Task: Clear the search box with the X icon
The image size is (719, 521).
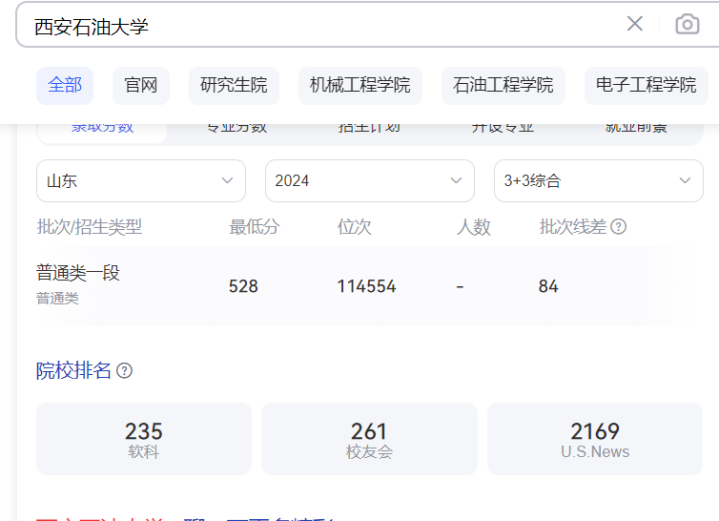Action: point(635,24)
